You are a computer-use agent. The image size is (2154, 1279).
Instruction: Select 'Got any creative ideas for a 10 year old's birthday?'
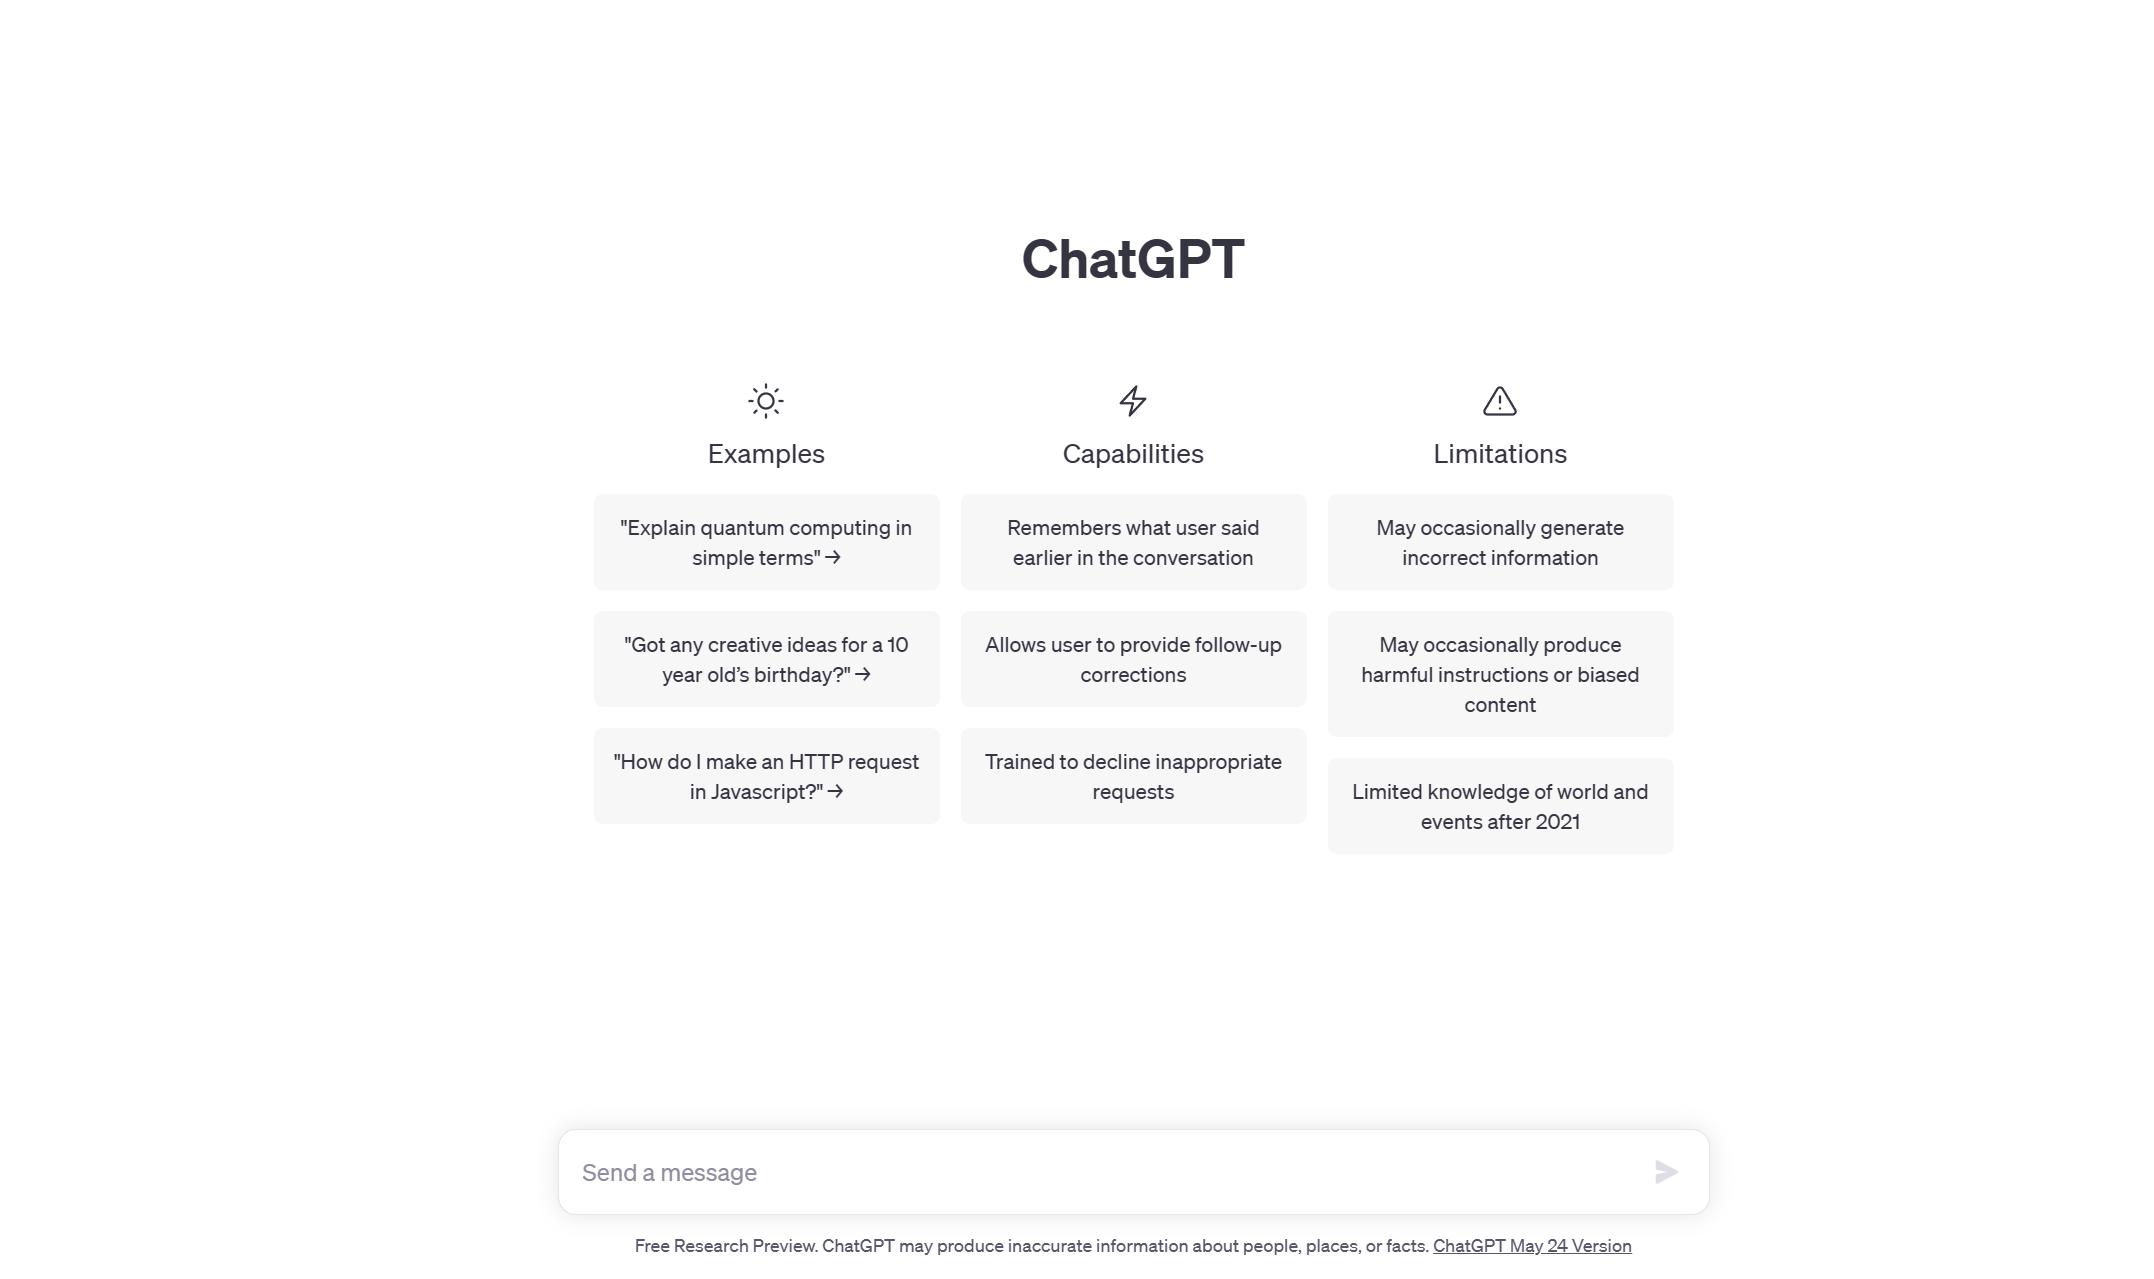[766, 659]
